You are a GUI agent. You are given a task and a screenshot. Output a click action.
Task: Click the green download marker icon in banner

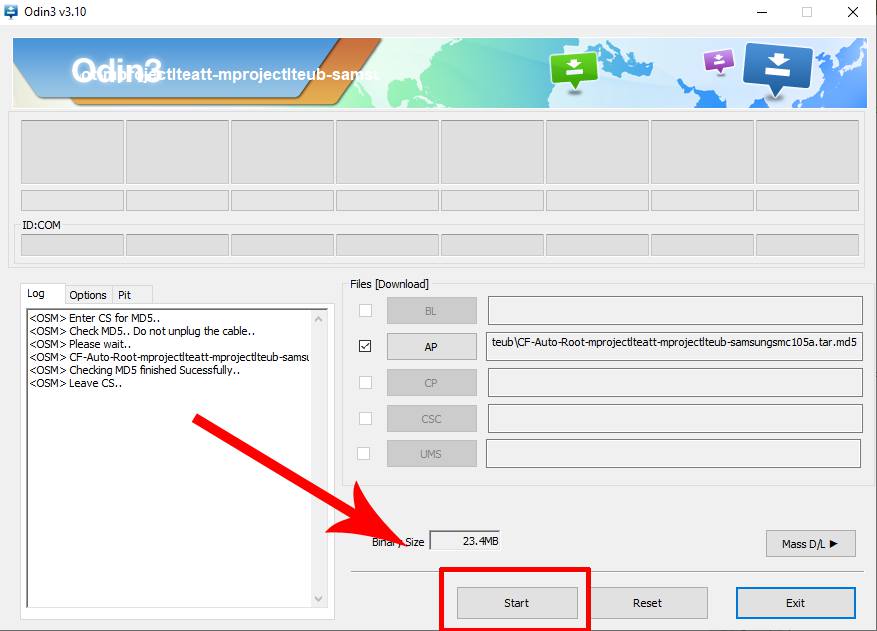[x=574, y=71]
